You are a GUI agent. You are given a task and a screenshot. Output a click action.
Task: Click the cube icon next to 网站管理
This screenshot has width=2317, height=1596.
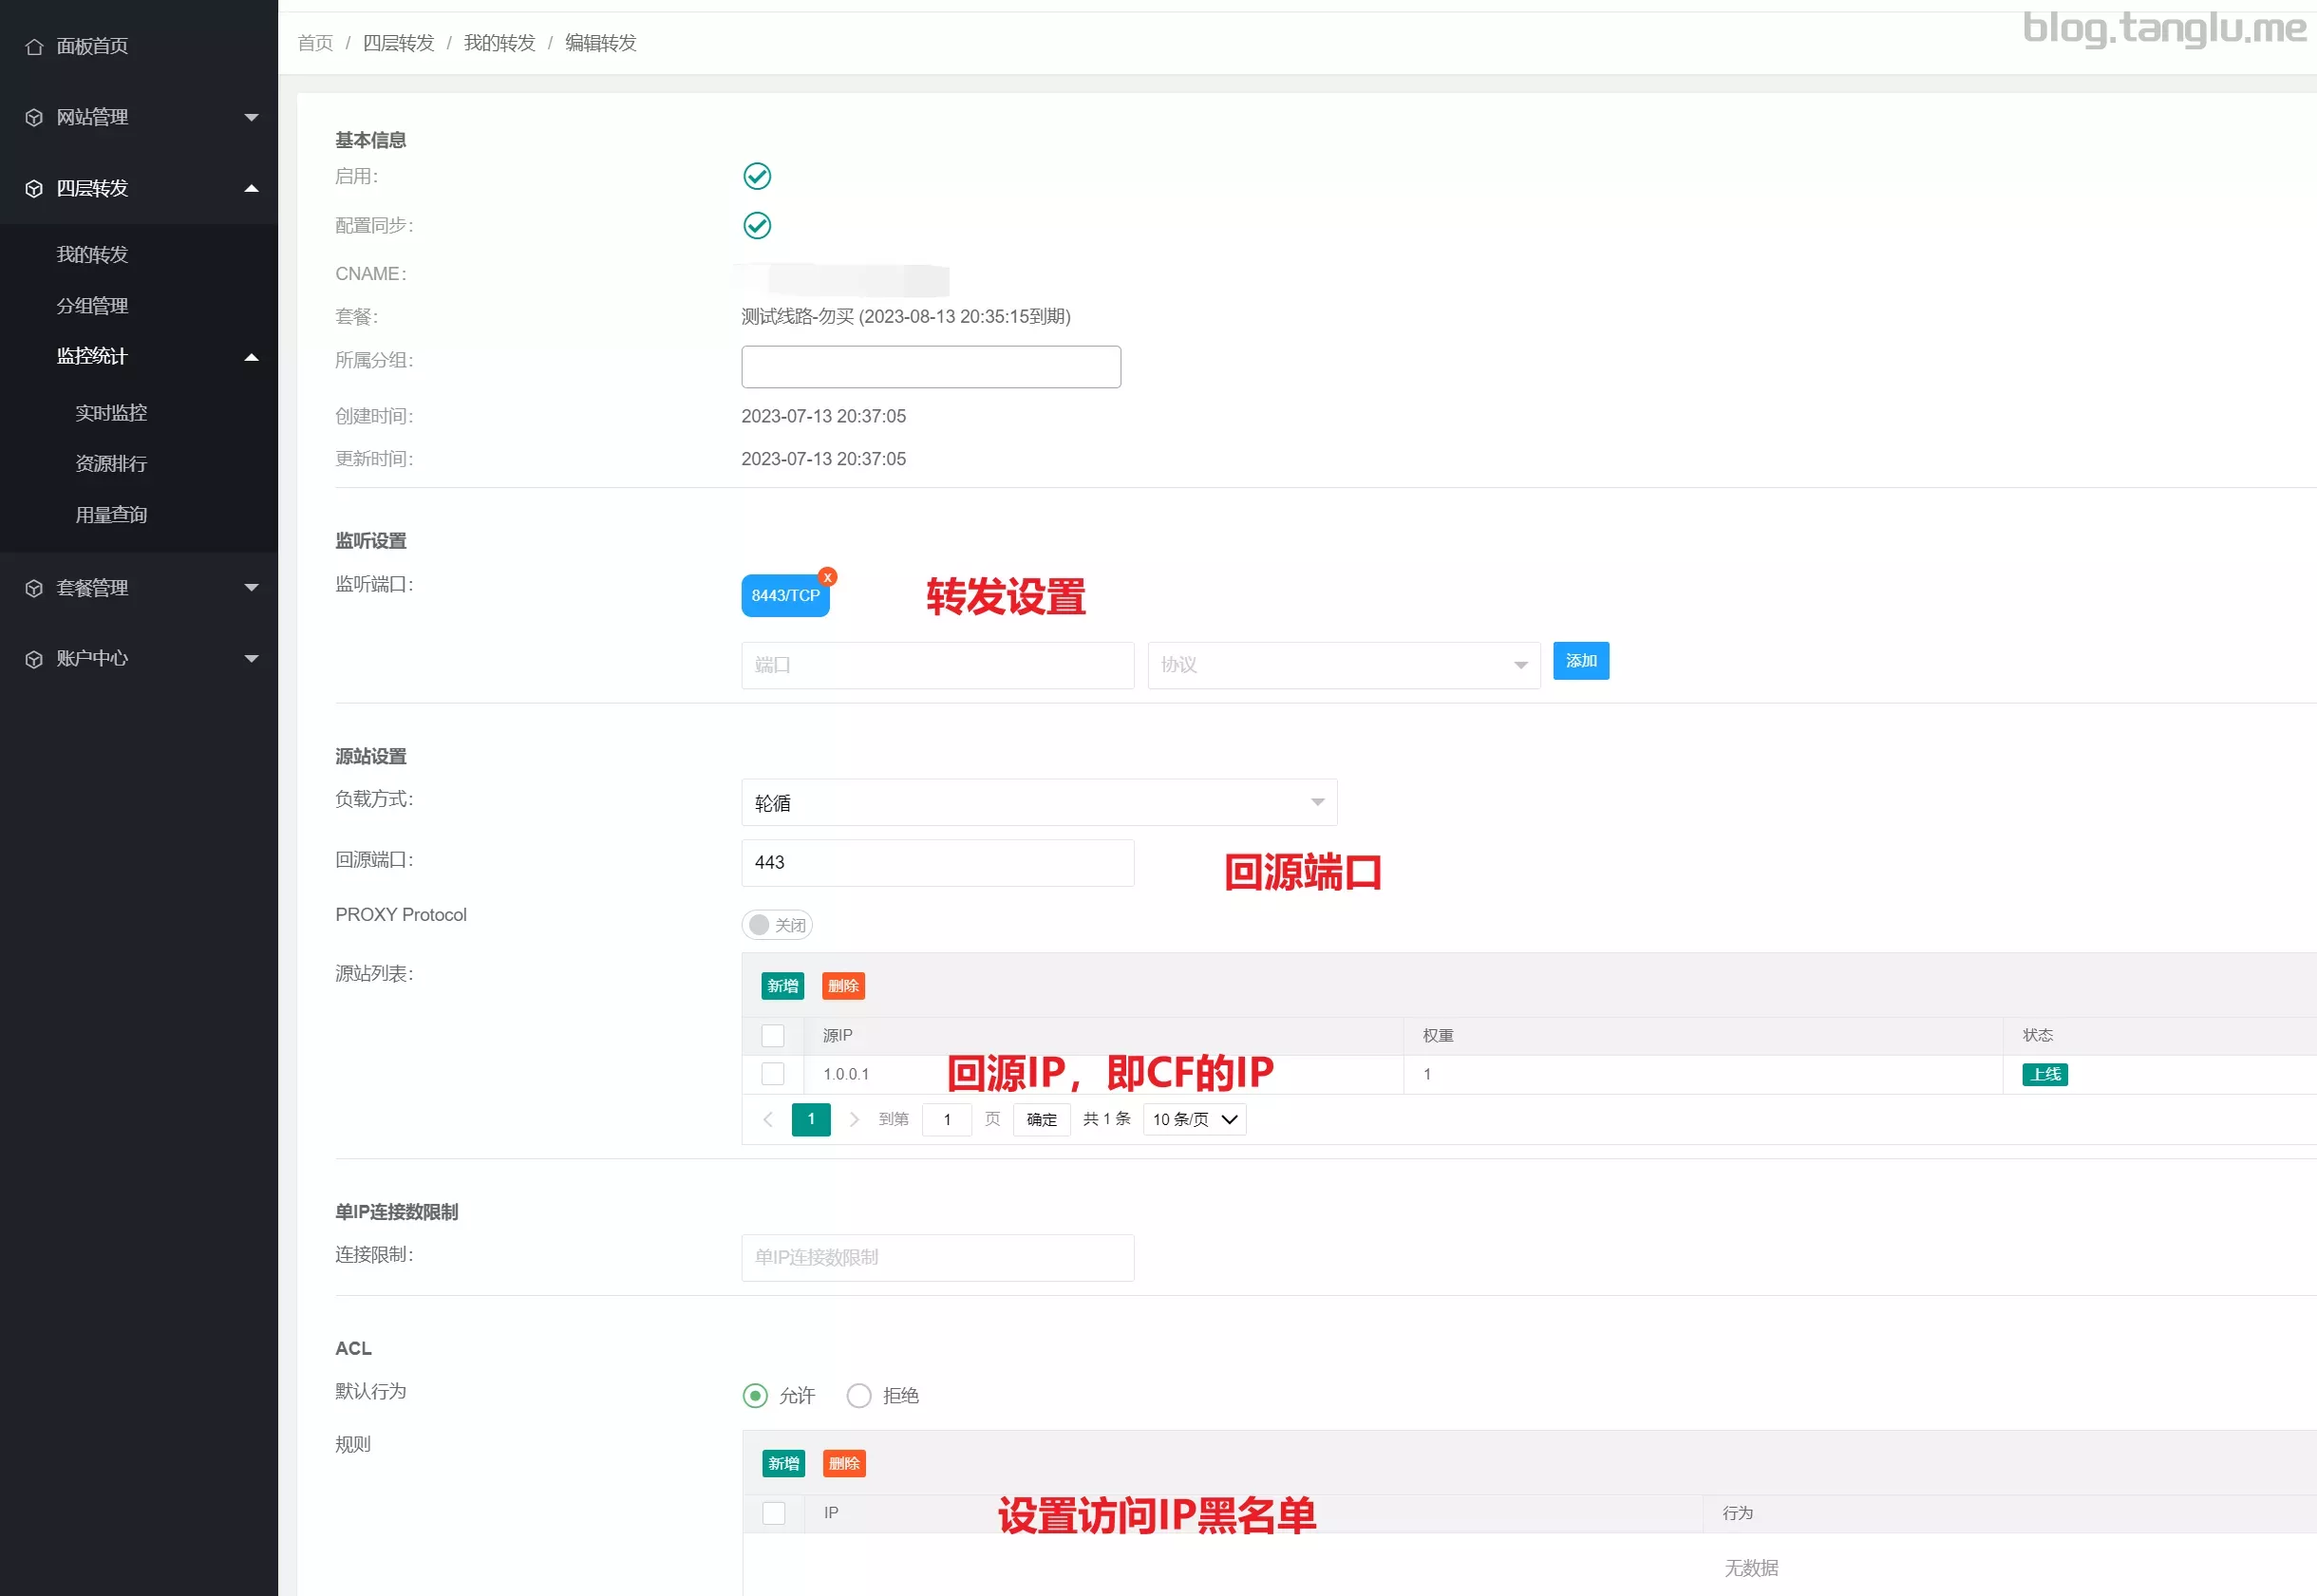(x=34, y=118)
